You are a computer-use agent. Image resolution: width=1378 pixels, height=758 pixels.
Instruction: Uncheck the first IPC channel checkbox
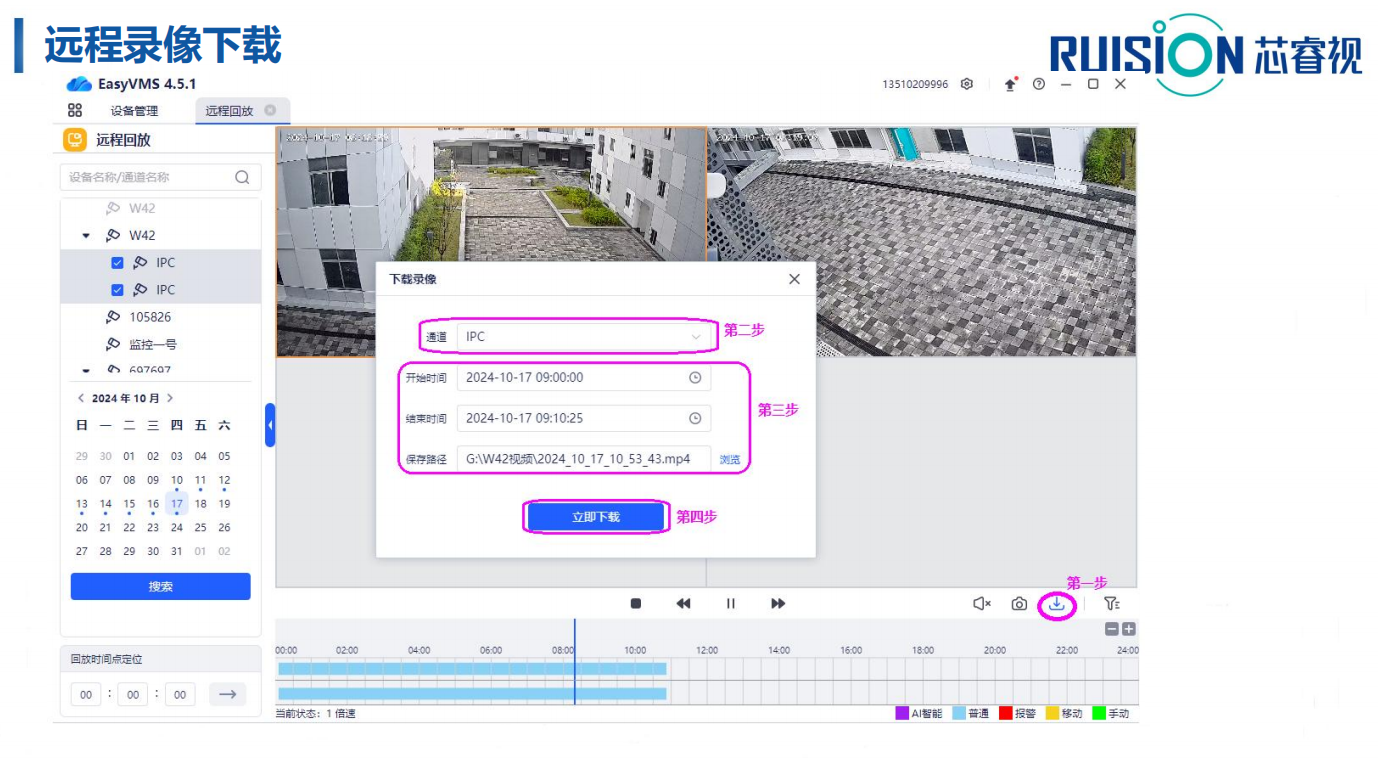(x=117, y=263)
